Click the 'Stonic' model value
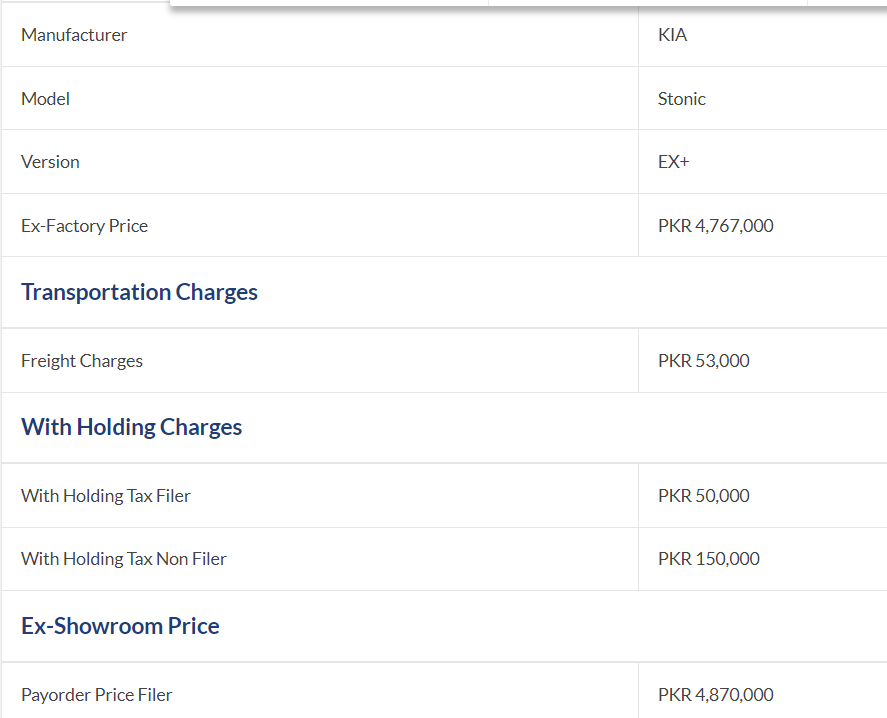 tap(682, 99)
